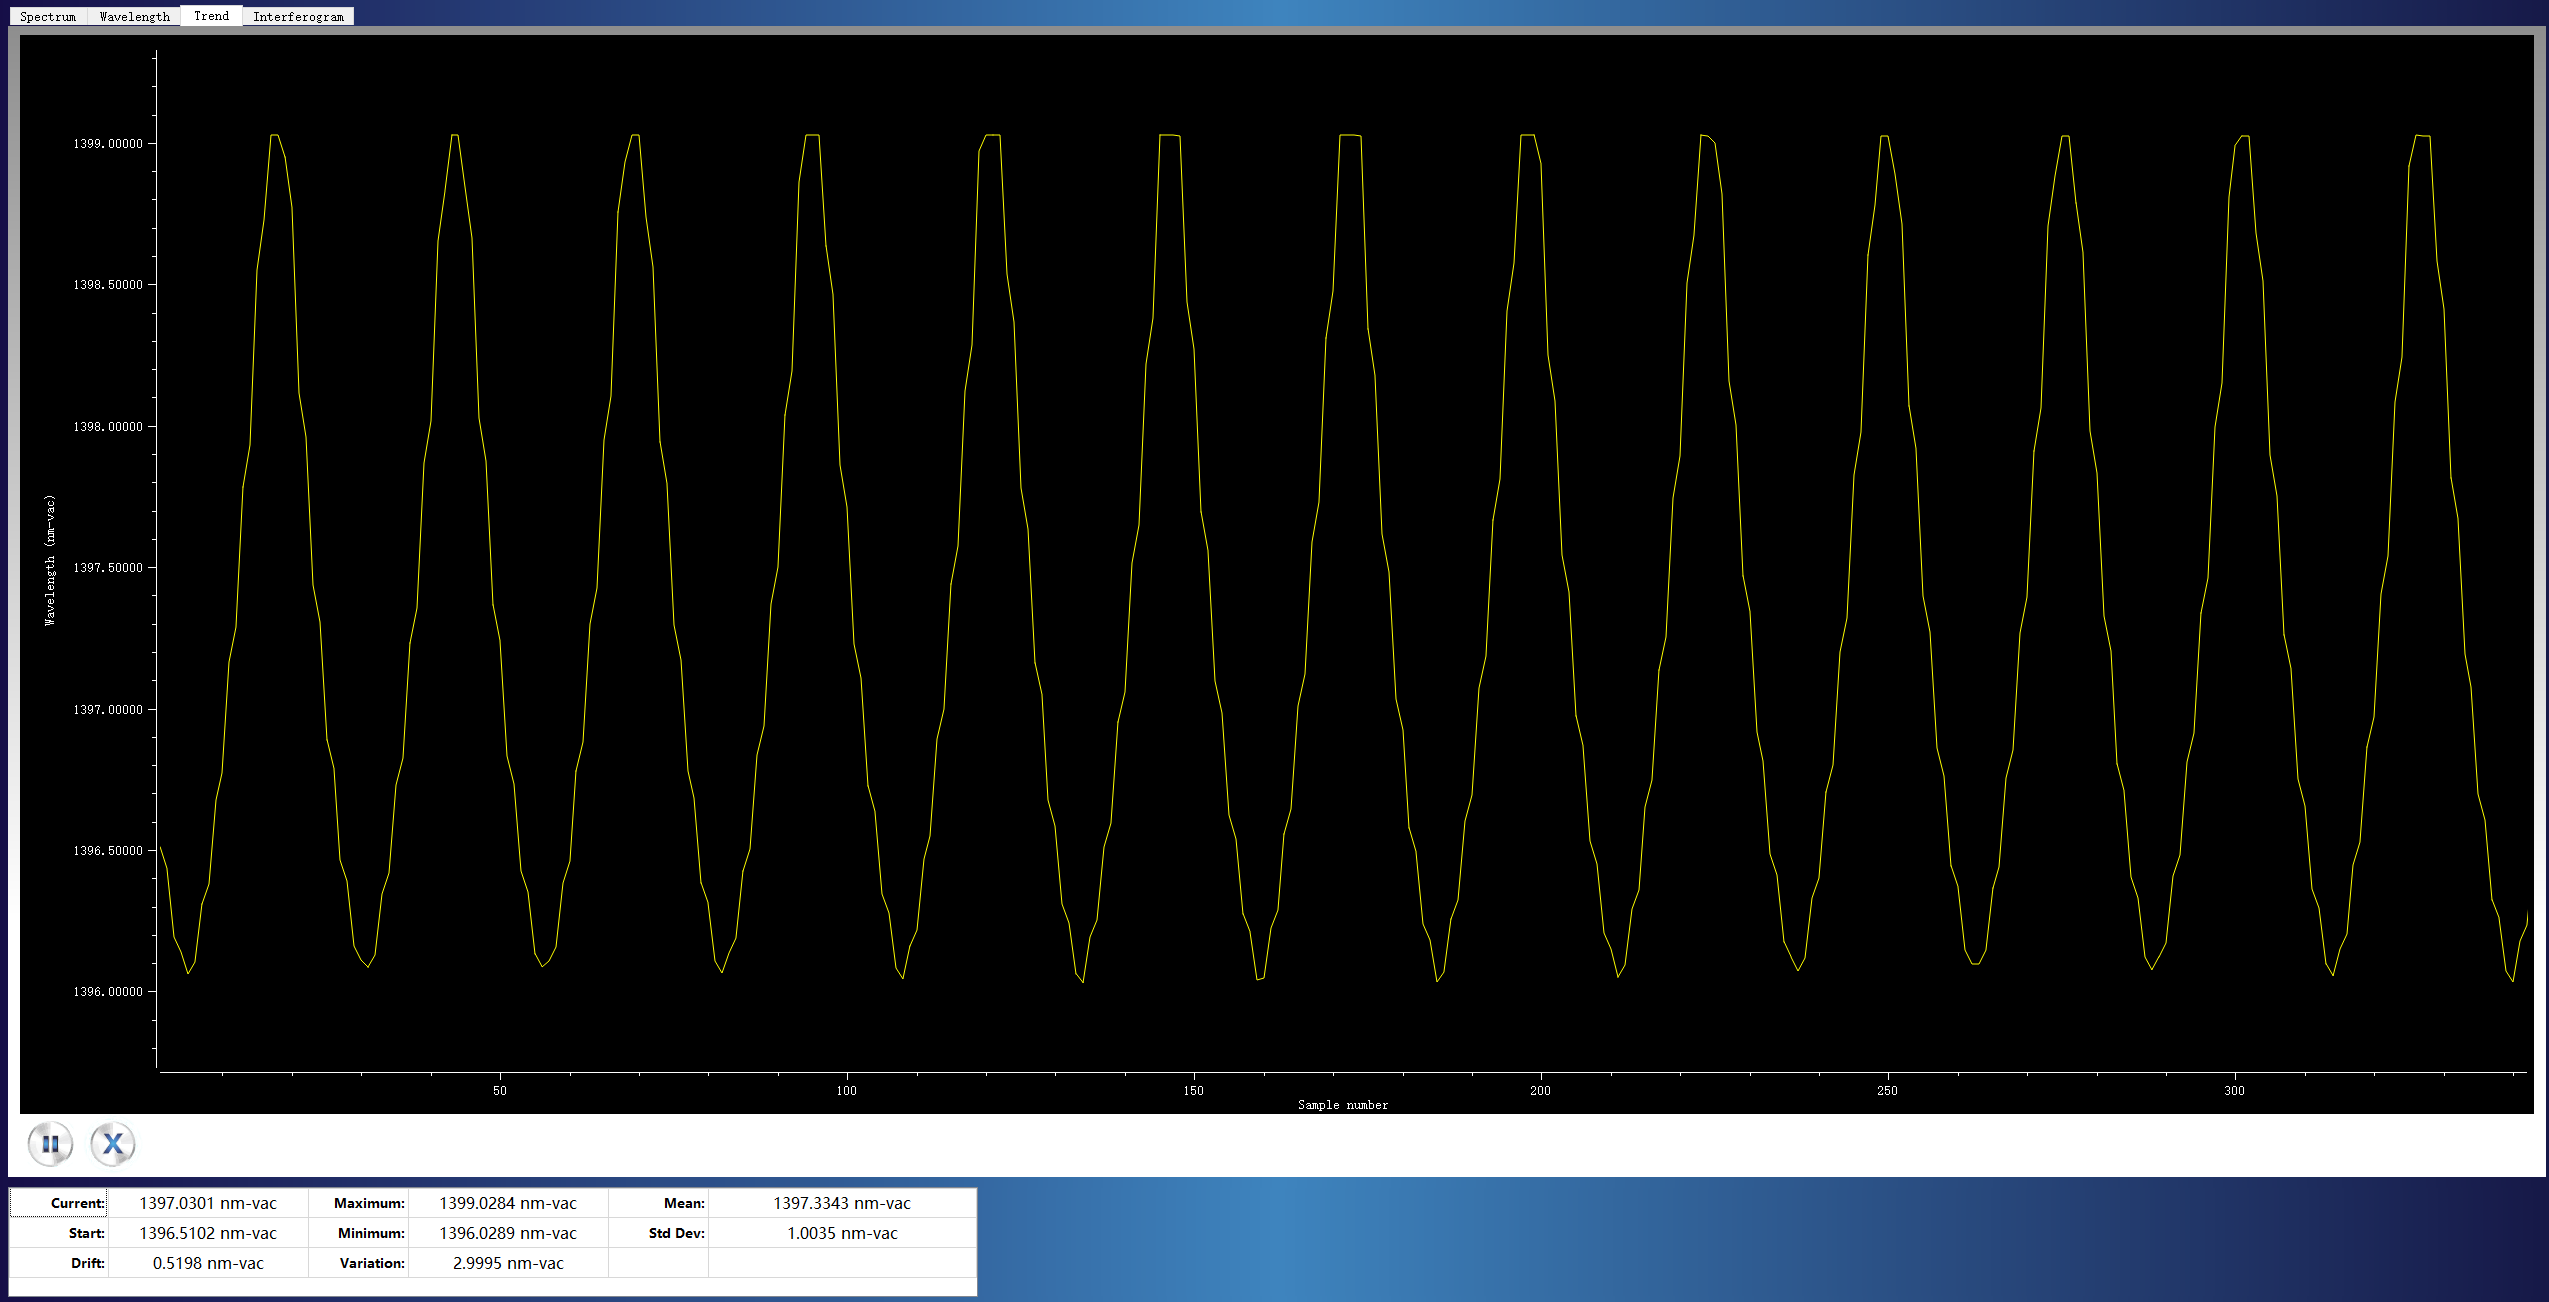Click the Variation value 2.9995 cell
This screenshot has width=2549, height=1302.
click(x=508, y=1263)
